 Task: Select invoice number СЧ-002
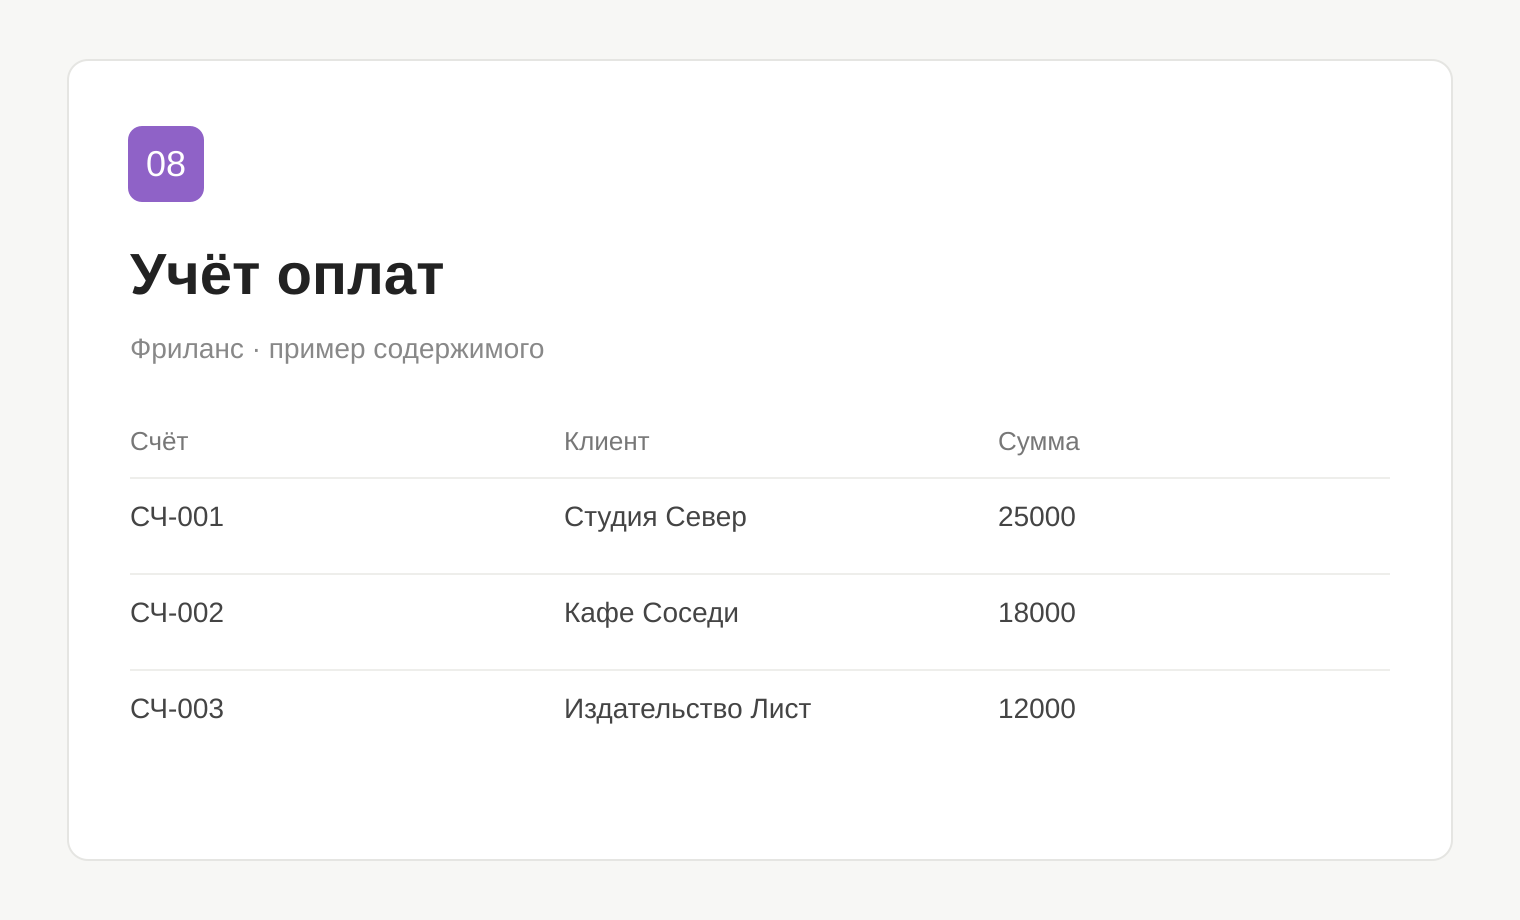(177, 613)
